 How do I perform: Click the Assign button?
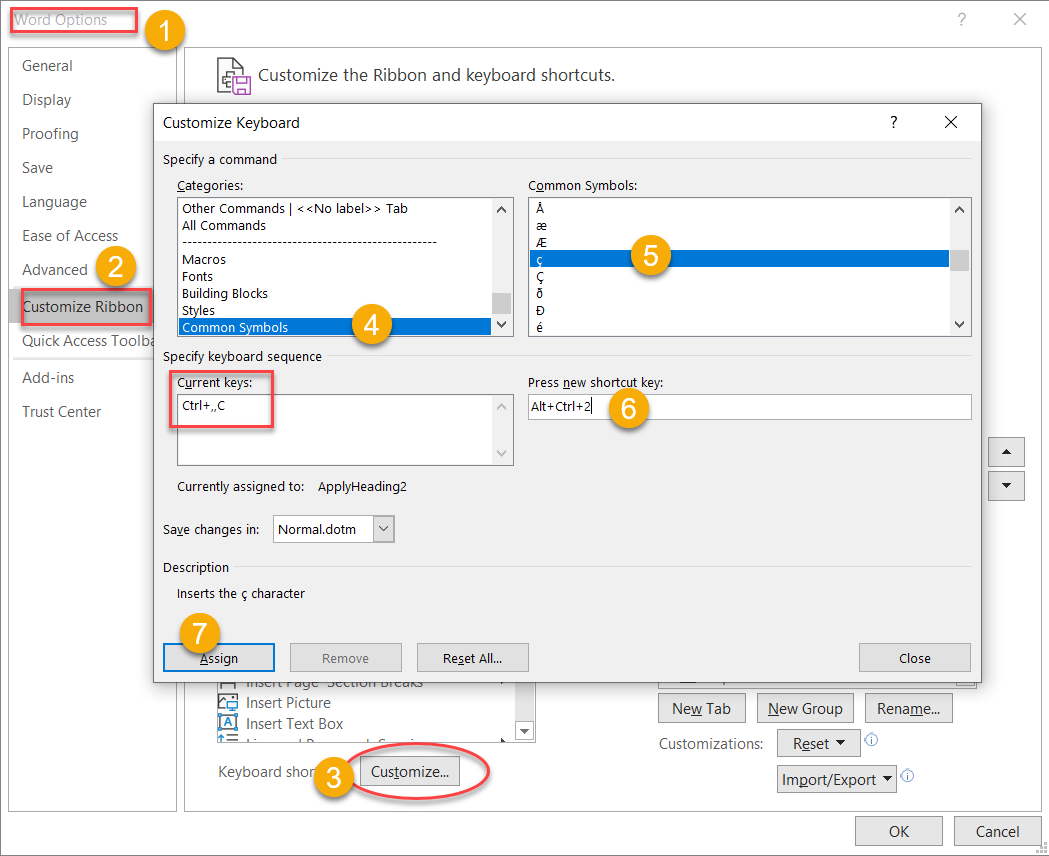pyautogui.click(x=219, y=658)
